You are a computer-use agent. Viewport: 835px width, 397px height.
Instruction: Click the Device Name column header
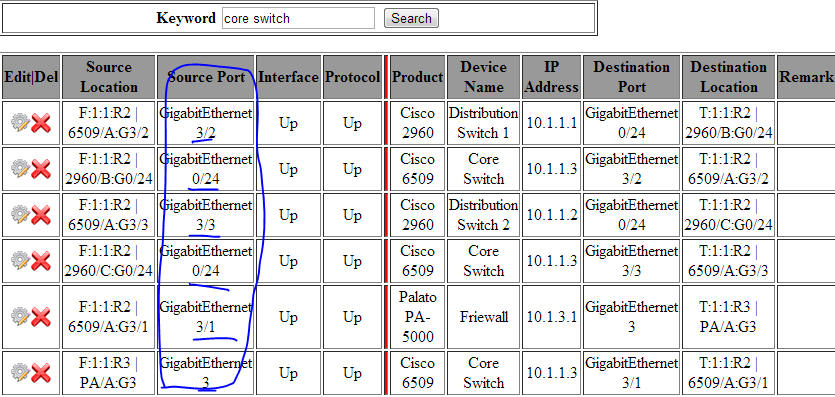pyautogui.click(x=484, y=77)
